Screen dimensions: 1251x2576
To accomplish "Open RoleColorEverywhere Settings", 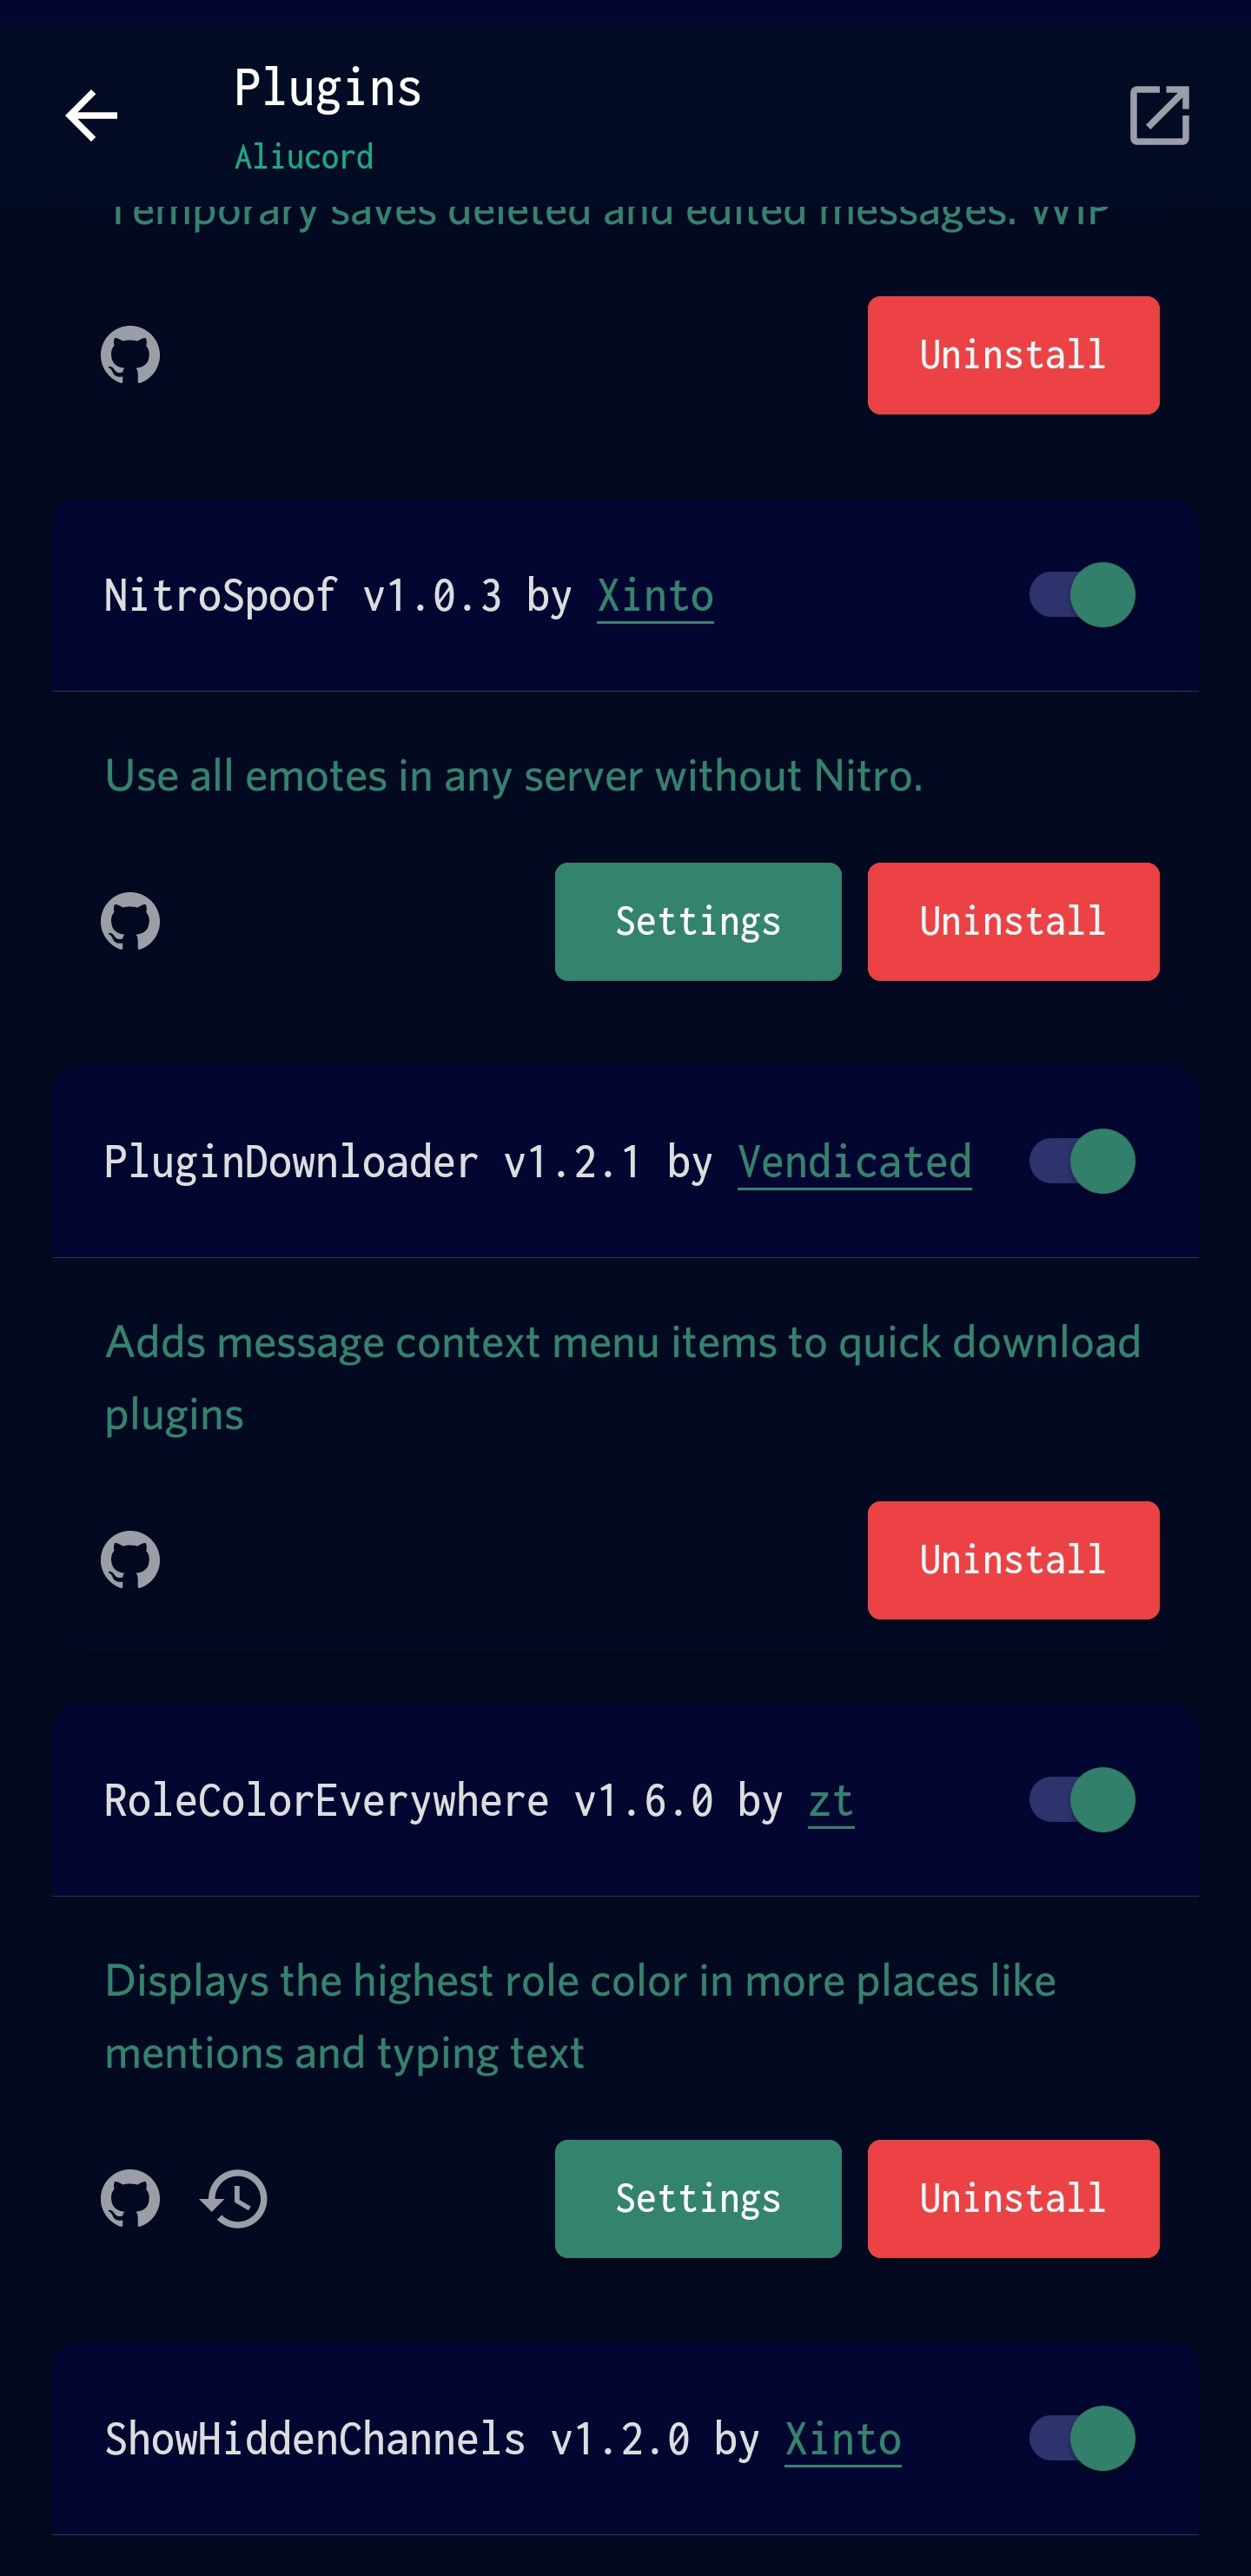I will (x=698, y=2199).
